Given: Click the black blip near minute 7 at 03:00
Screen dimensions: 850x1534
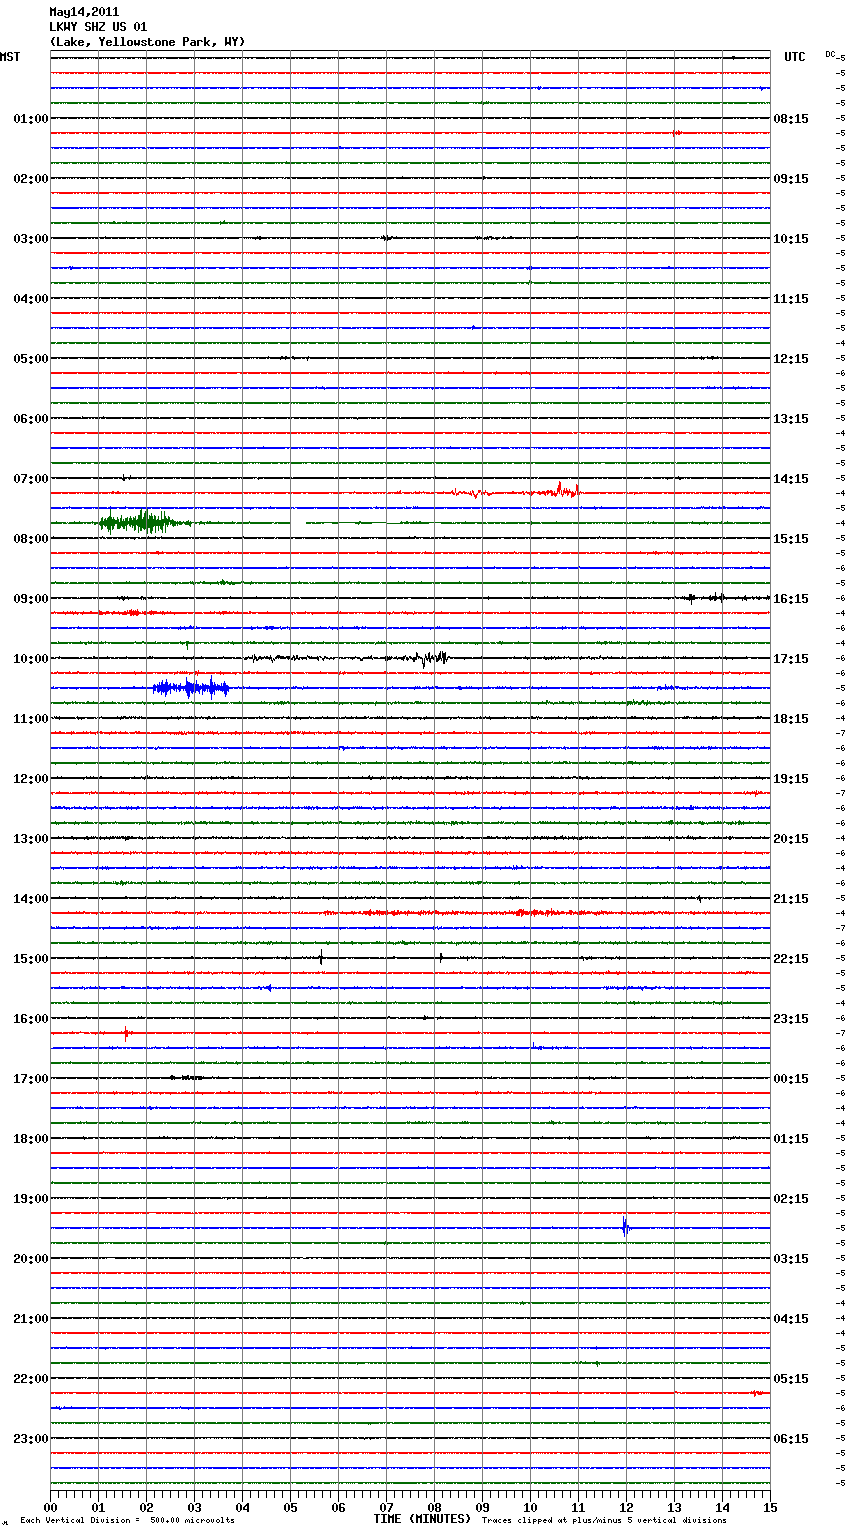Looking at the screenshot, I should 387,238.
